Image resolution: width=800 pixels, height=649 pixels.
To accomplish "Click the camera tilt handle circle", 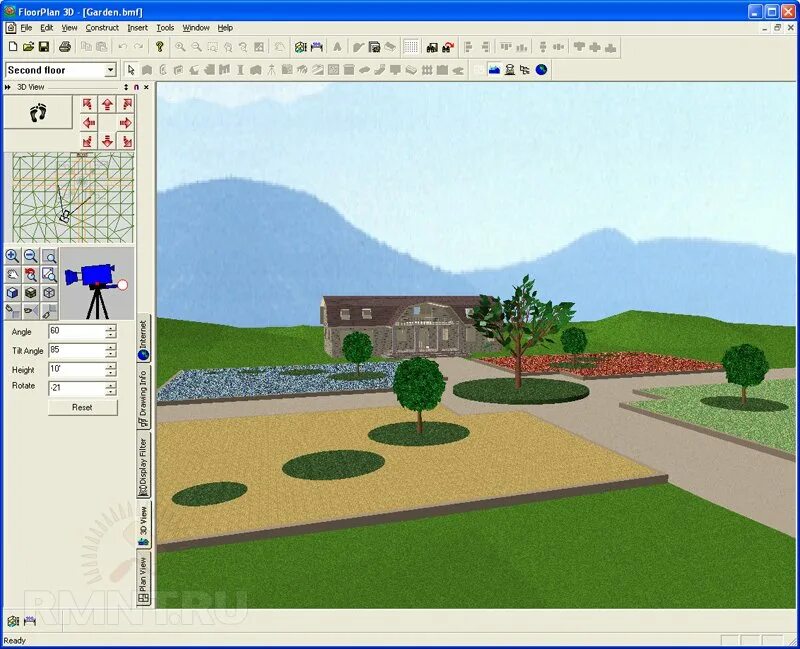I will (122, 285).
